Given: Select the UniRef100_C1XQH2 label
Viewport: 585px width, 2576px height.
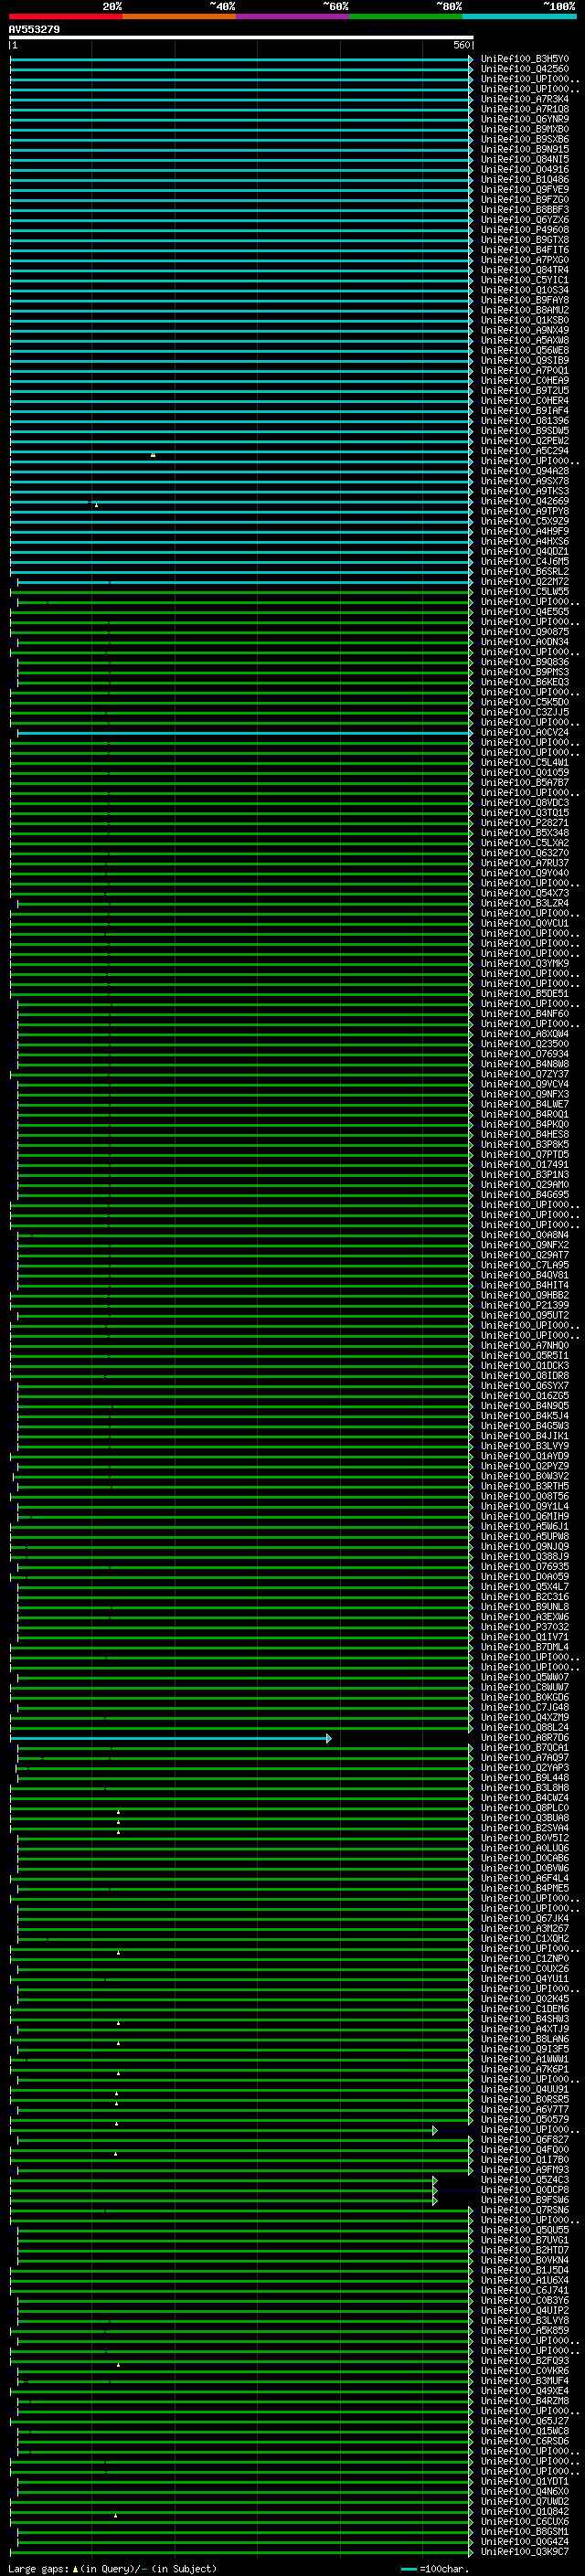Looking at the screenshot, I should [524, 1938].
